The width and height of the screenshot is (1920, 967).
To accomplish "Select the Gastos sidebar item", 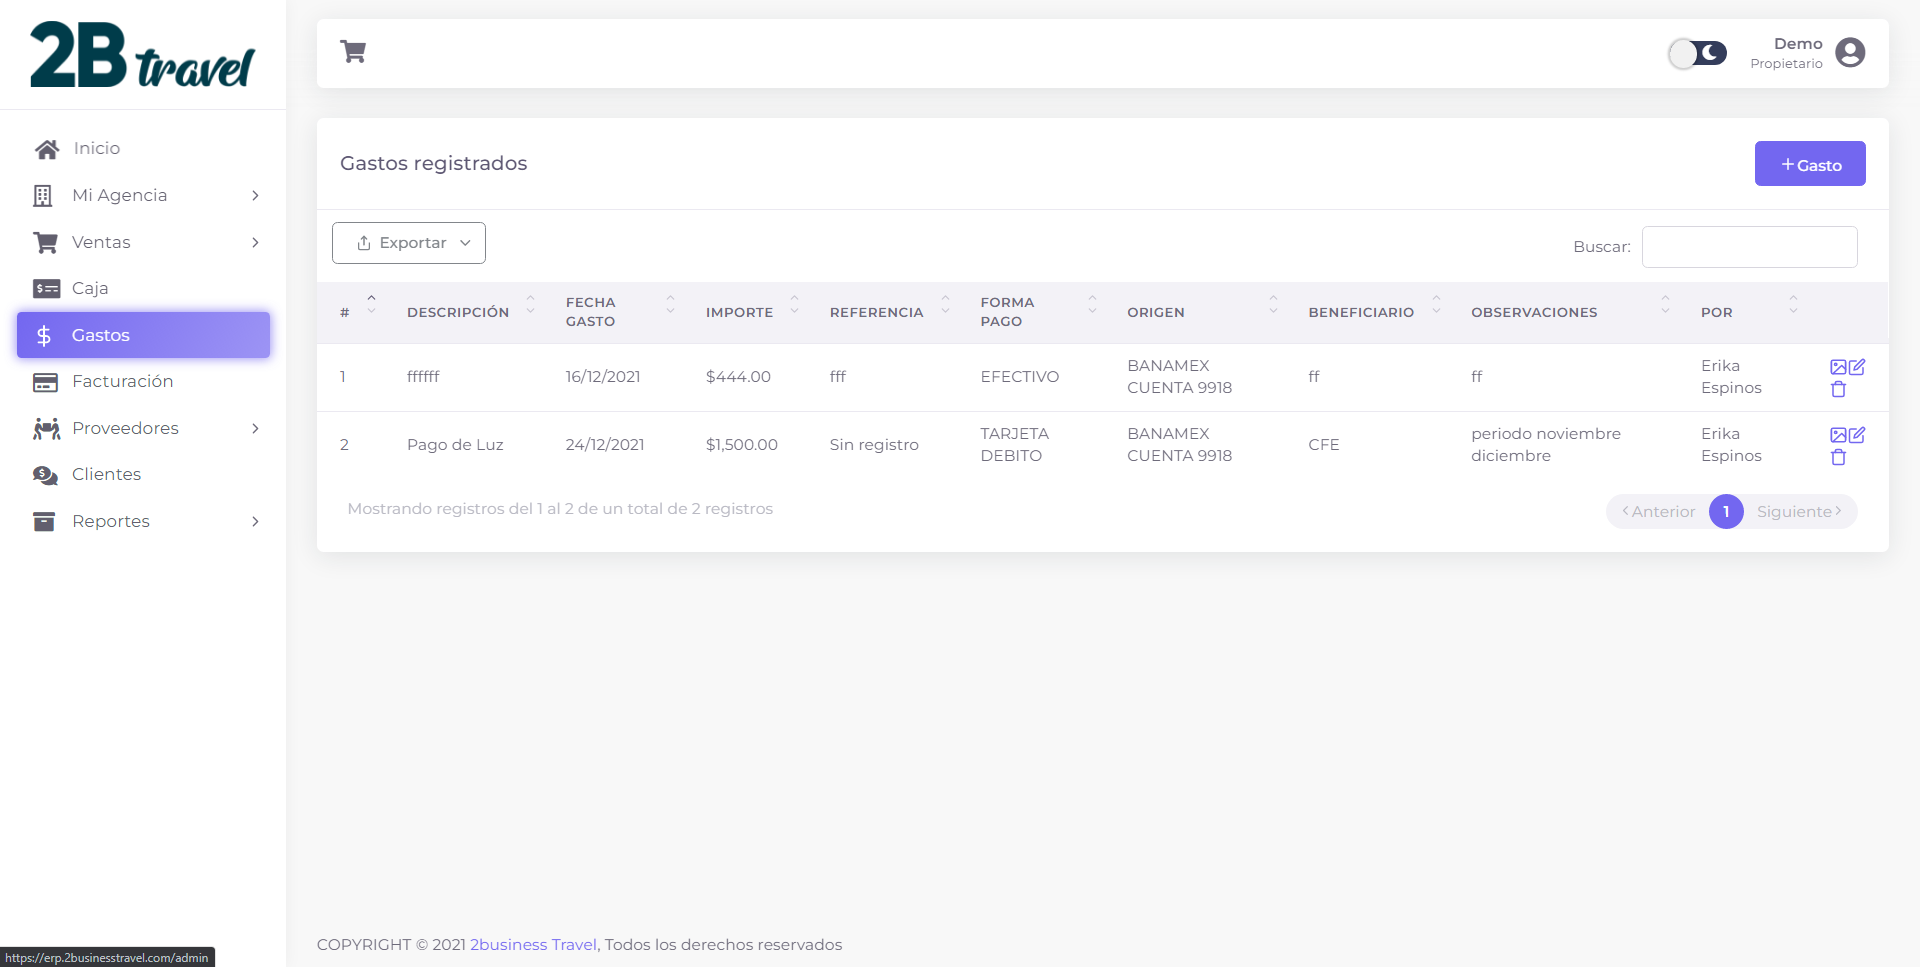I will [x=143, y=335].
